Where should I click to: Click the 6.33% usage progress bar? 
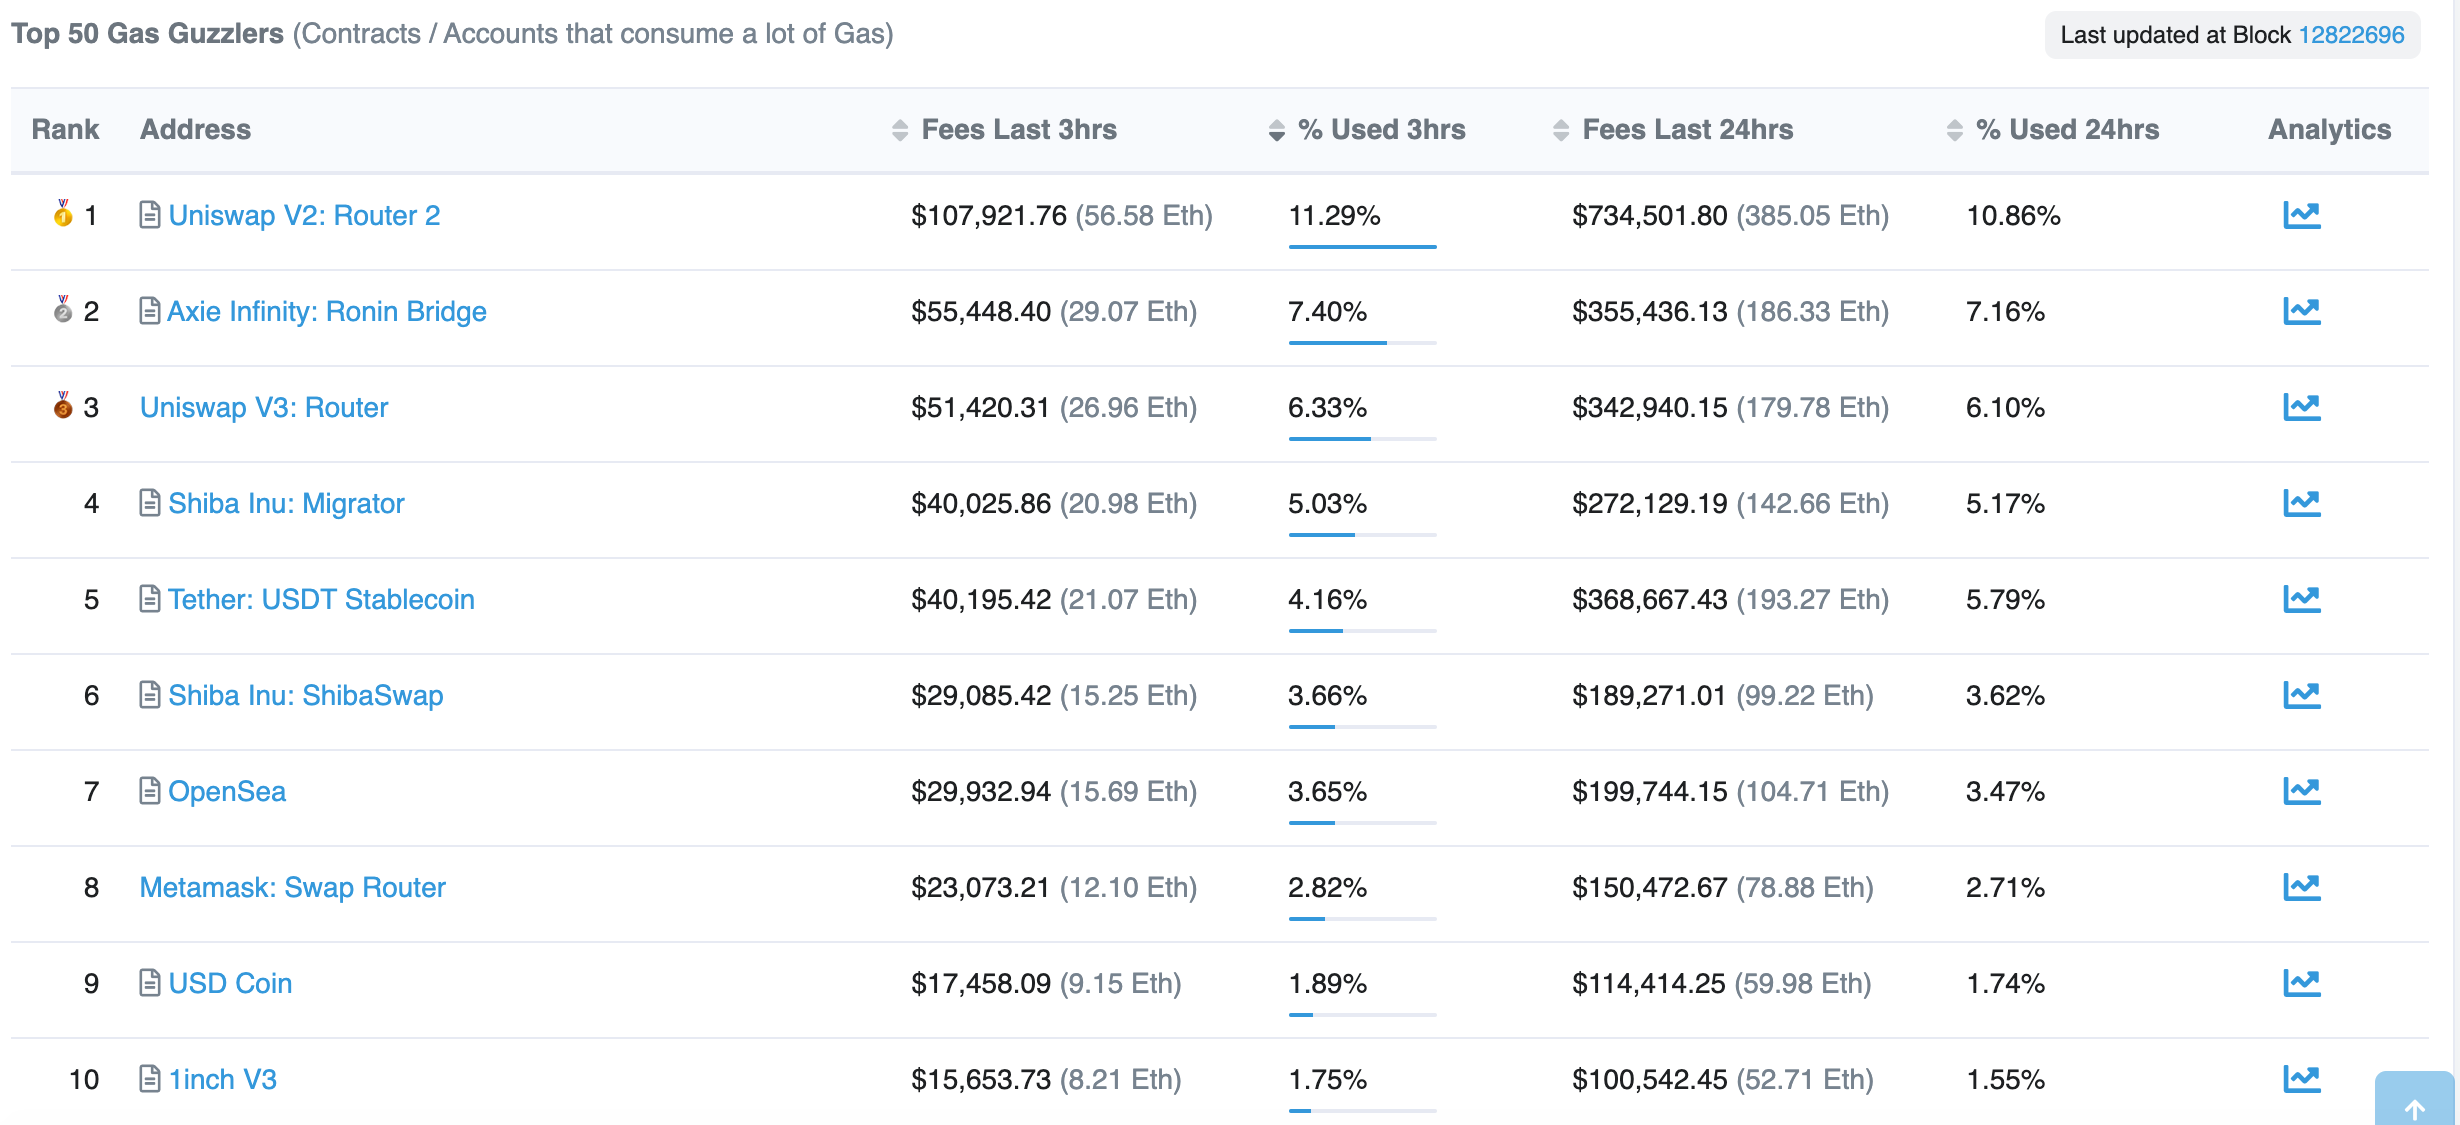(1362, 438)
